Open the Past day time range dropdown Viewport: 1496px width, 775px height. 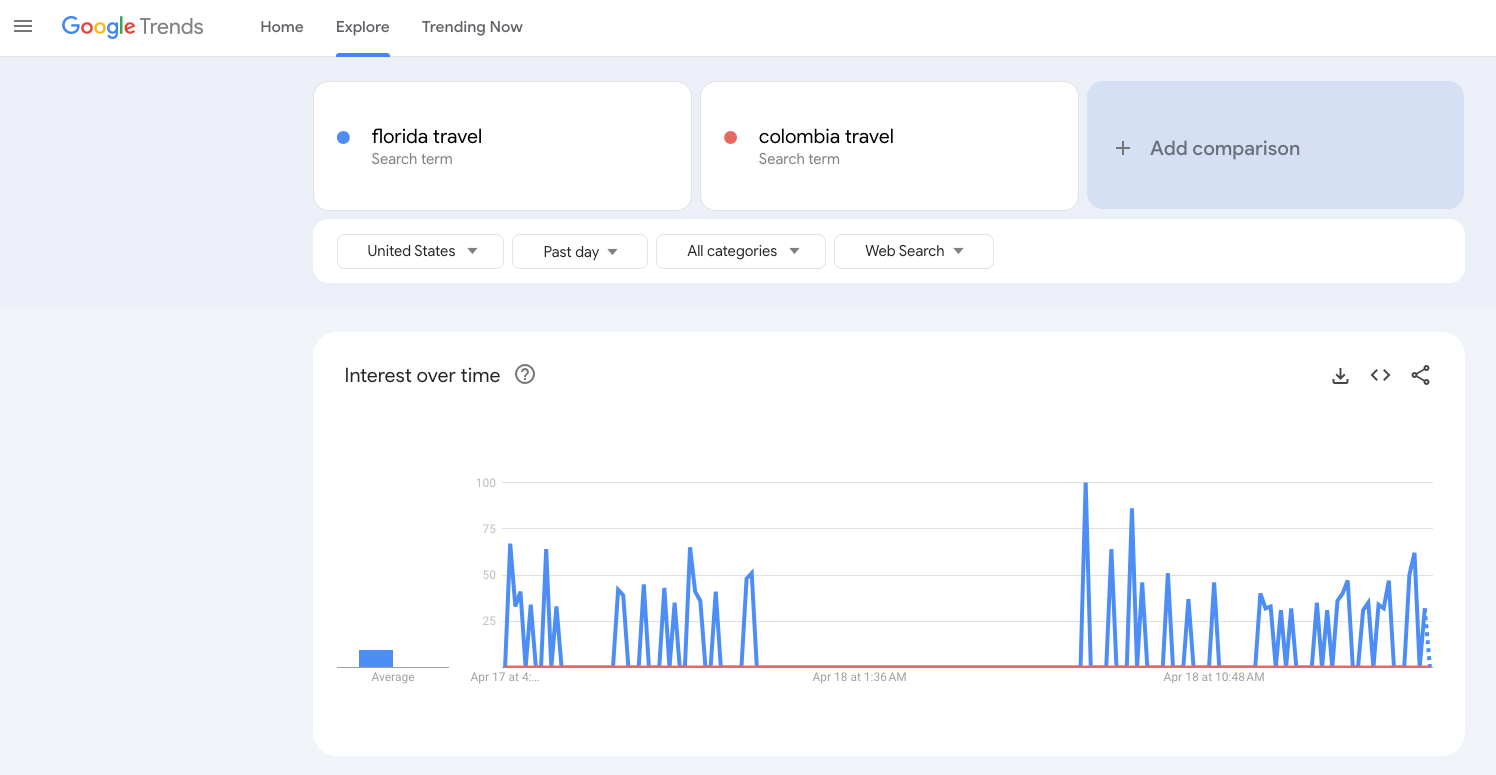click(580, 252)
